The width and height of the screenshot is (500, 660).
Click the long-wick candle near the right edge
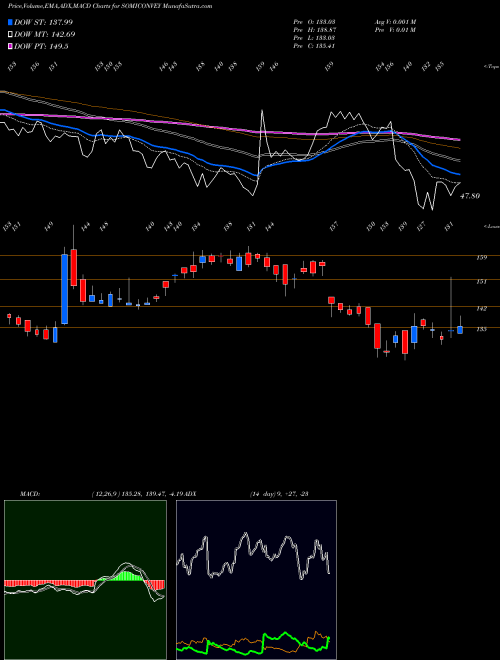(x=451, y=307)
